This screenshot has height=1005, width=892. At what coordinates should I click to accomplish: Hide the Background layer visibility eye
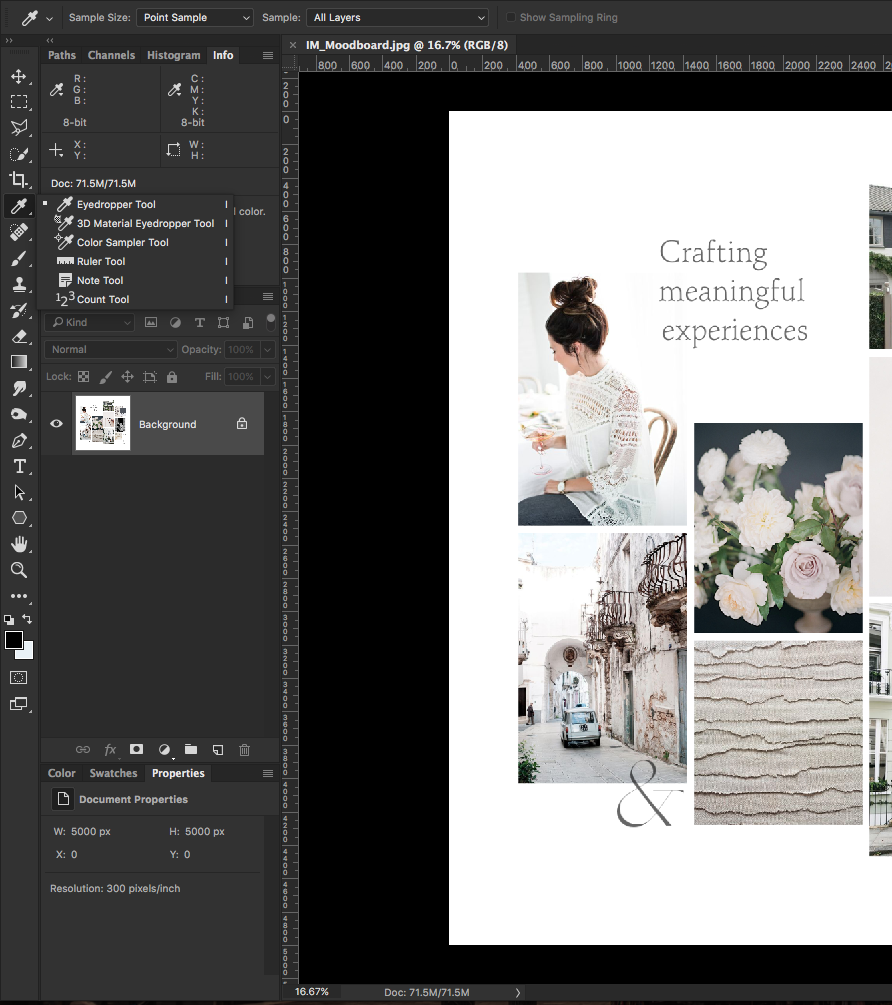[56, 424]
